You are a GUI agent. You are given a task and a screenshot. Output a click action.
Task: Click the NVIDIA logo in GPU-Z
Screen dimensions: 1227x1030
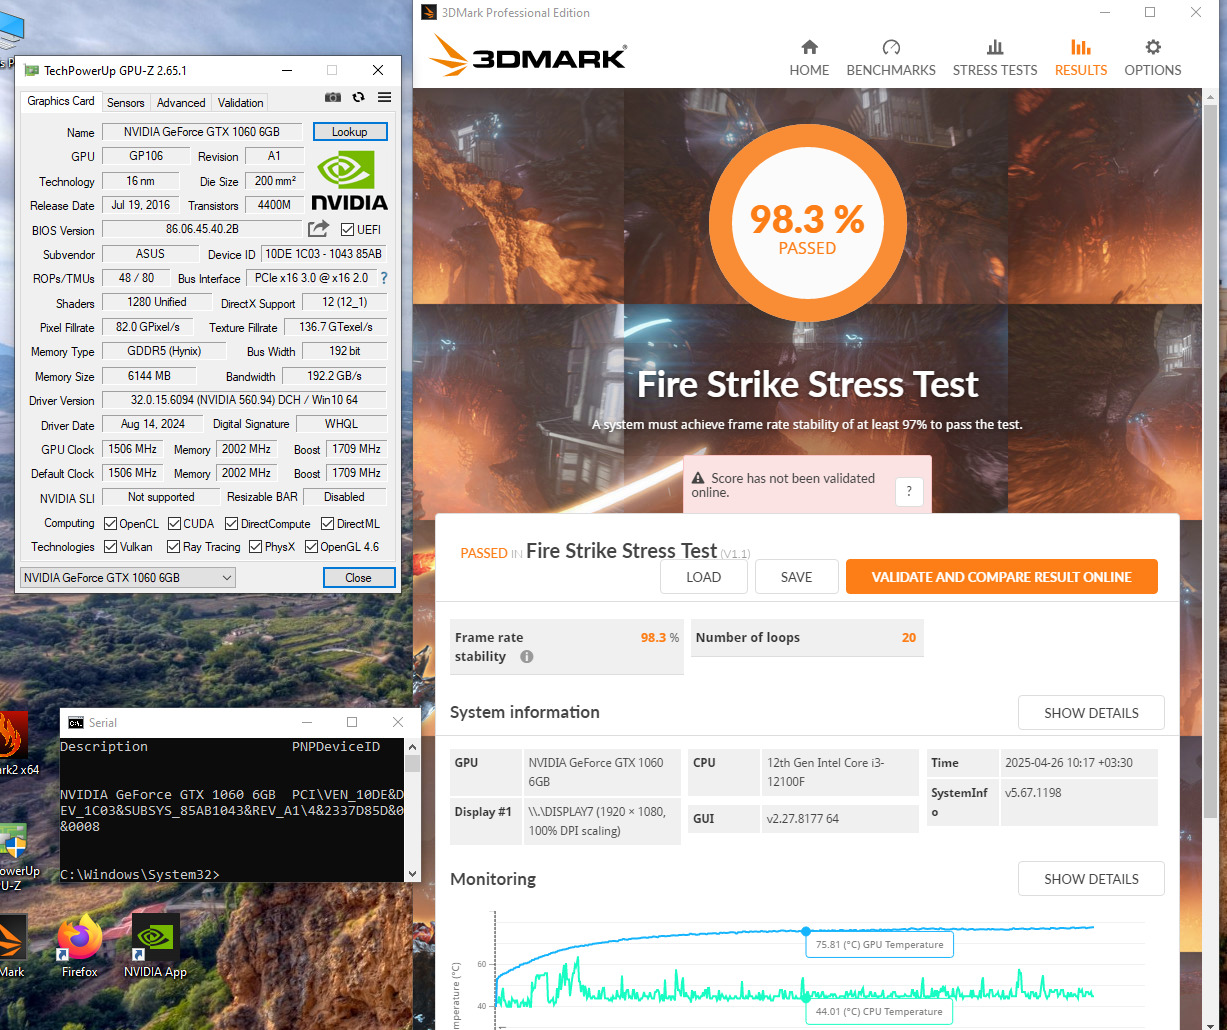point(349,180)
